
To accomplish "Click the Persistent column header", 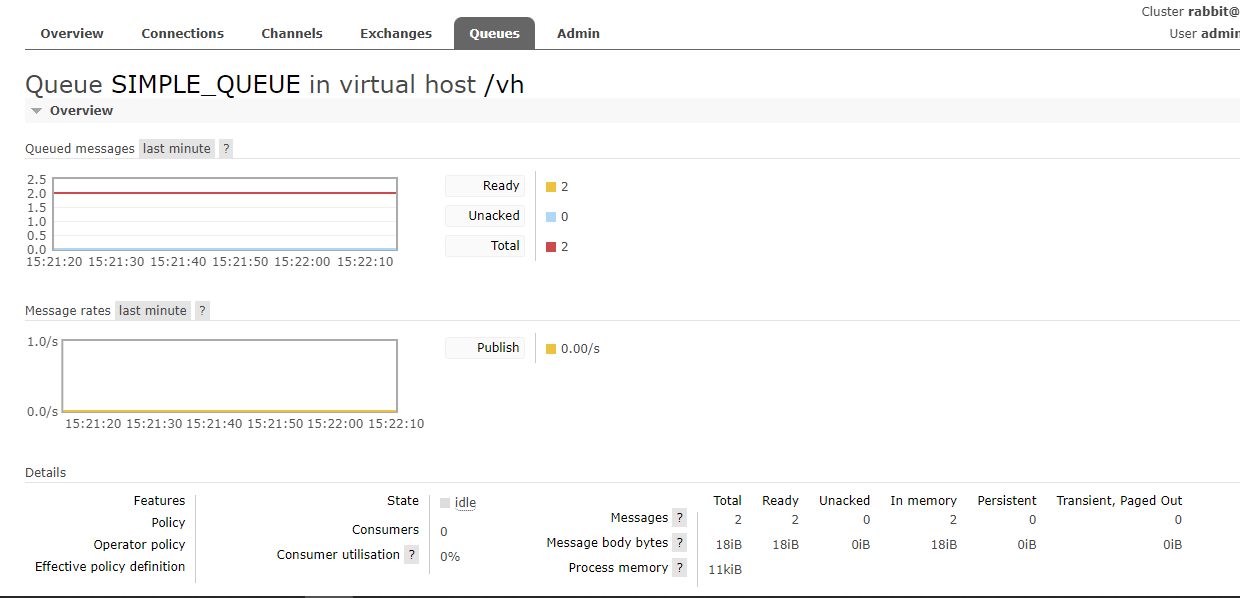I will point(1006,501).
